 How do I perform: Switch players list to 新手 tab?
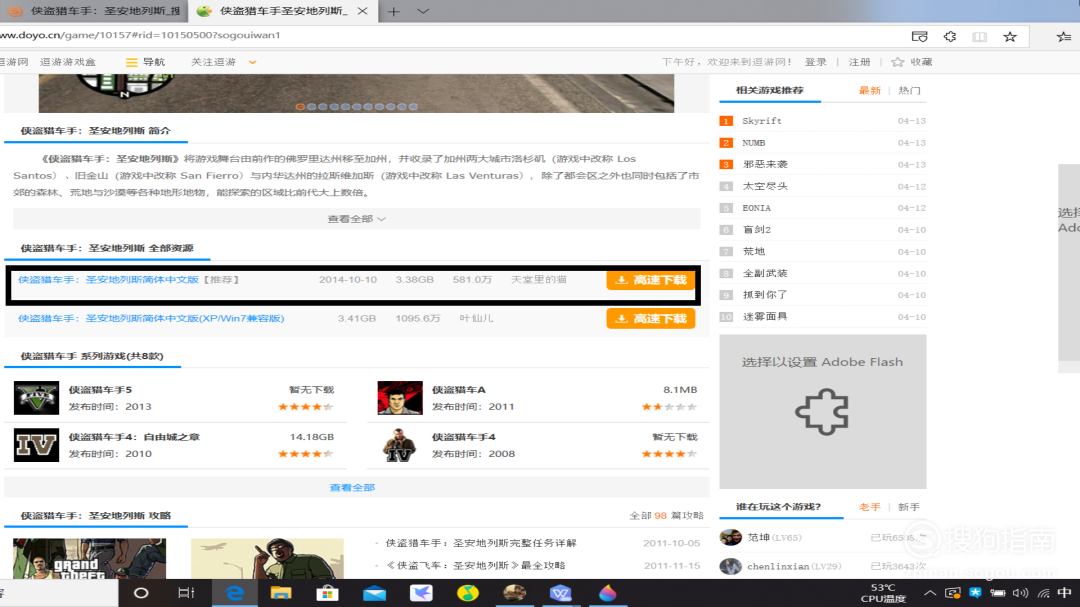(909, 506)
